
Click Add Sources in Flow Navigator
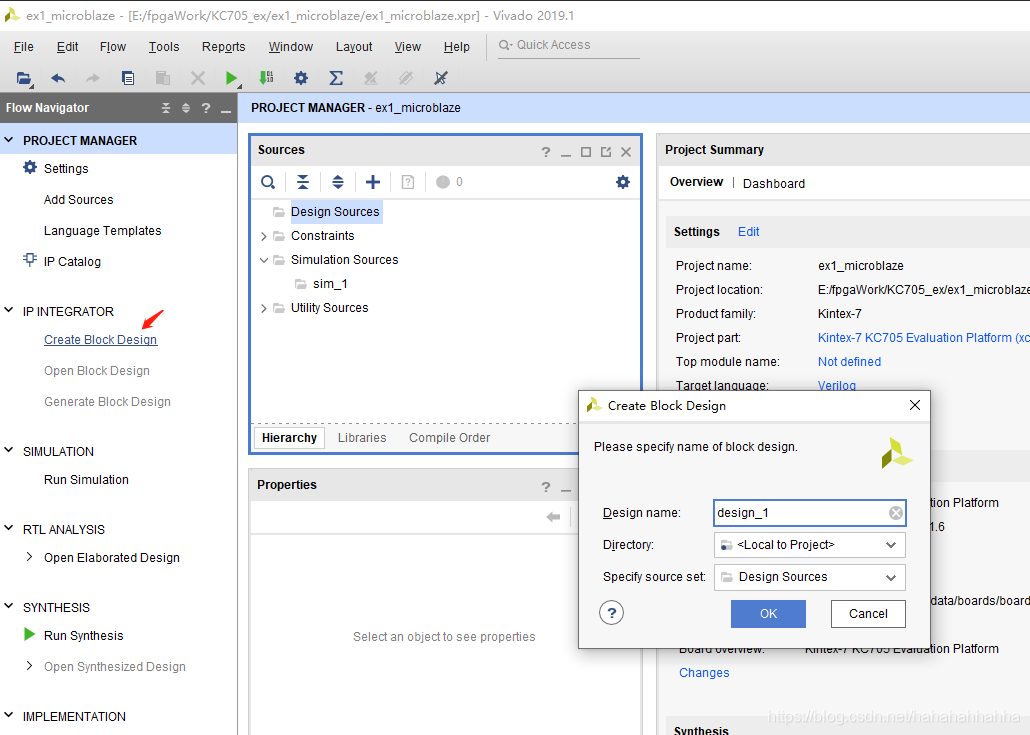click(x=78, y=200)
